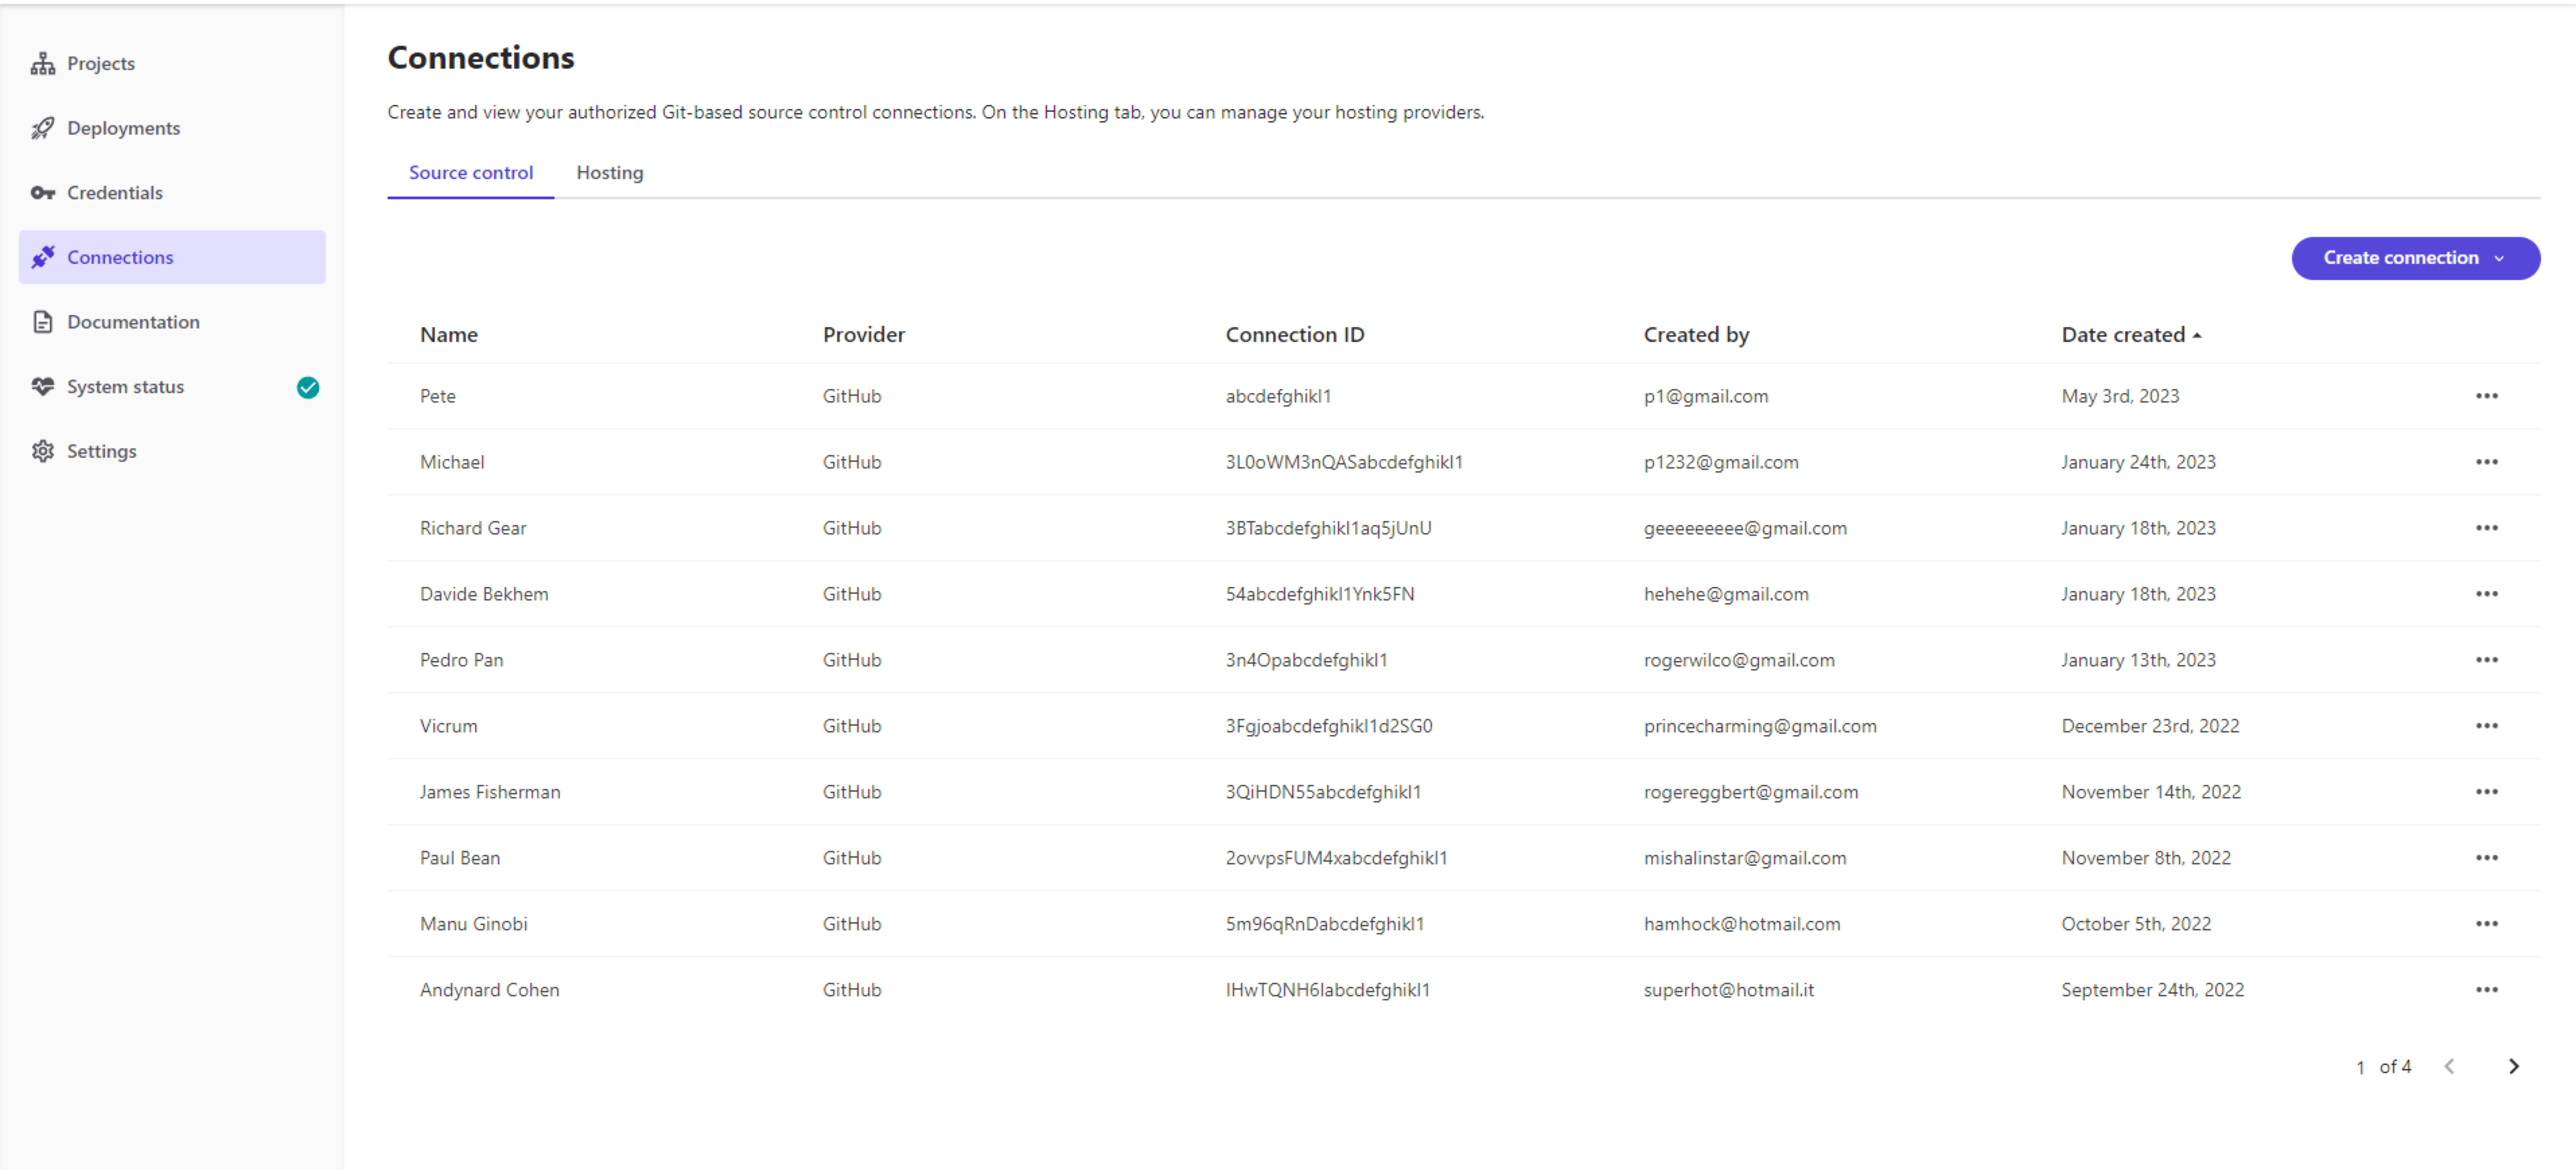Click the name James Fisherman
The image size is (2576, 1170).
(490, 792)
